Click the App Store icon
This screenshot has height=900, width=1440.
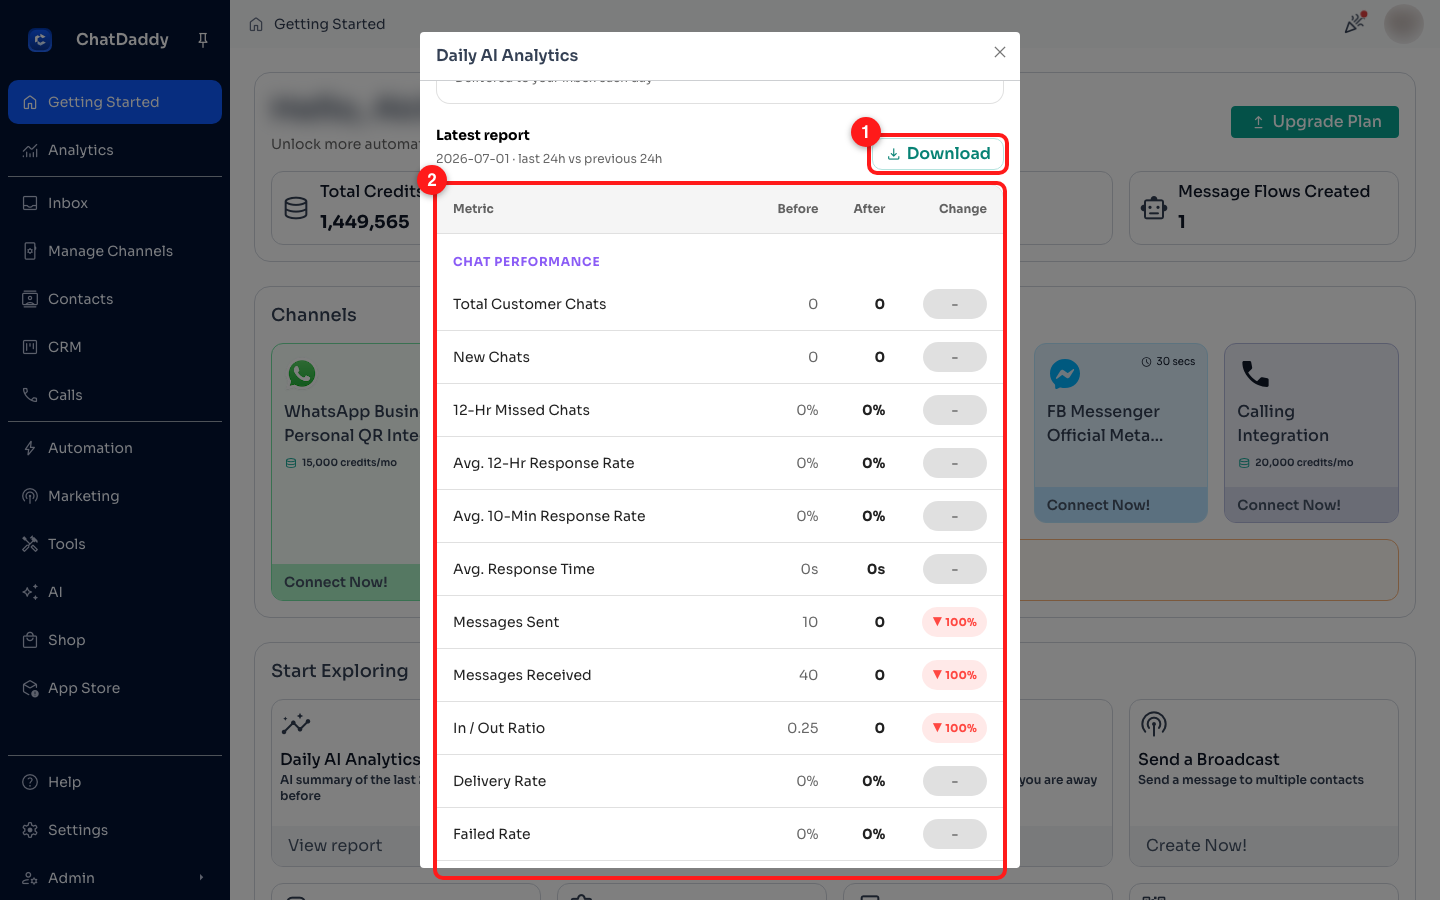point(30,688)
